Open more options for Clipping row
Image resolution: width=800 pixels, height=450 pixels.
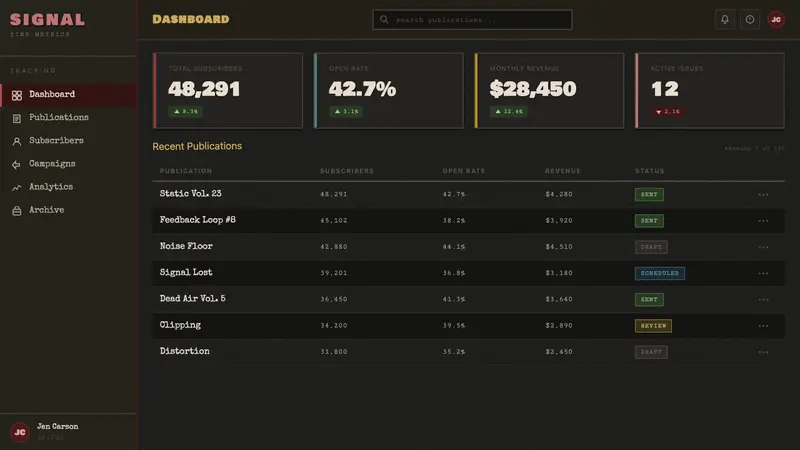pos(763,326)
